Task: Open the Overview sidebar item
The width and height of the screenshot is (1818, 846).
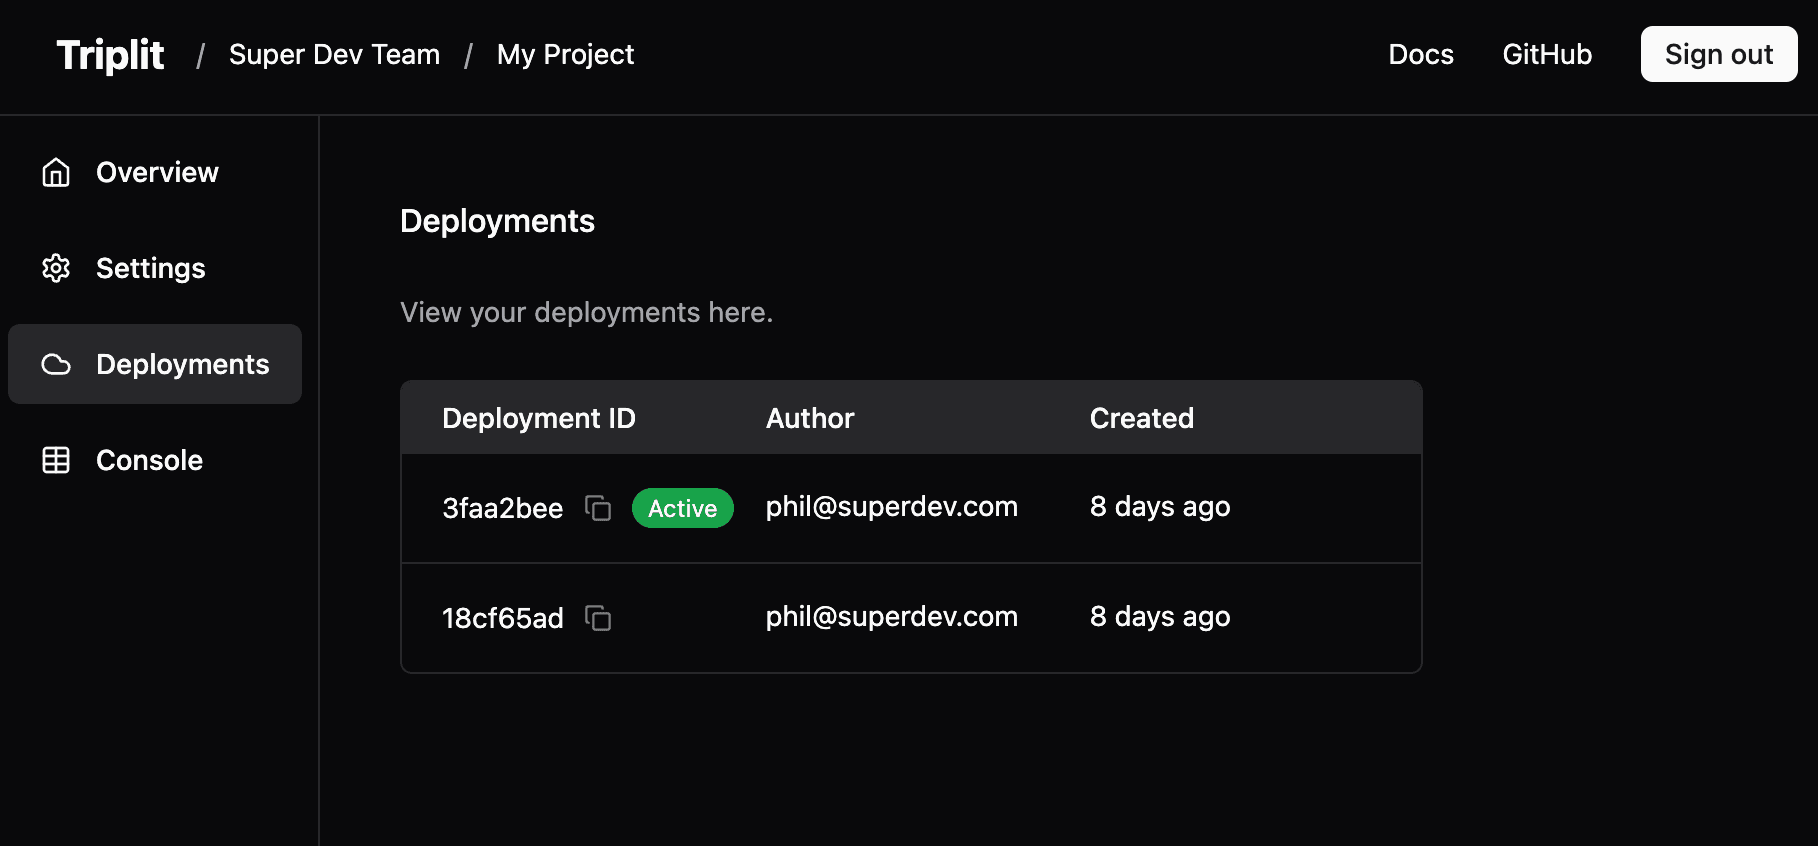Action: 155,172
